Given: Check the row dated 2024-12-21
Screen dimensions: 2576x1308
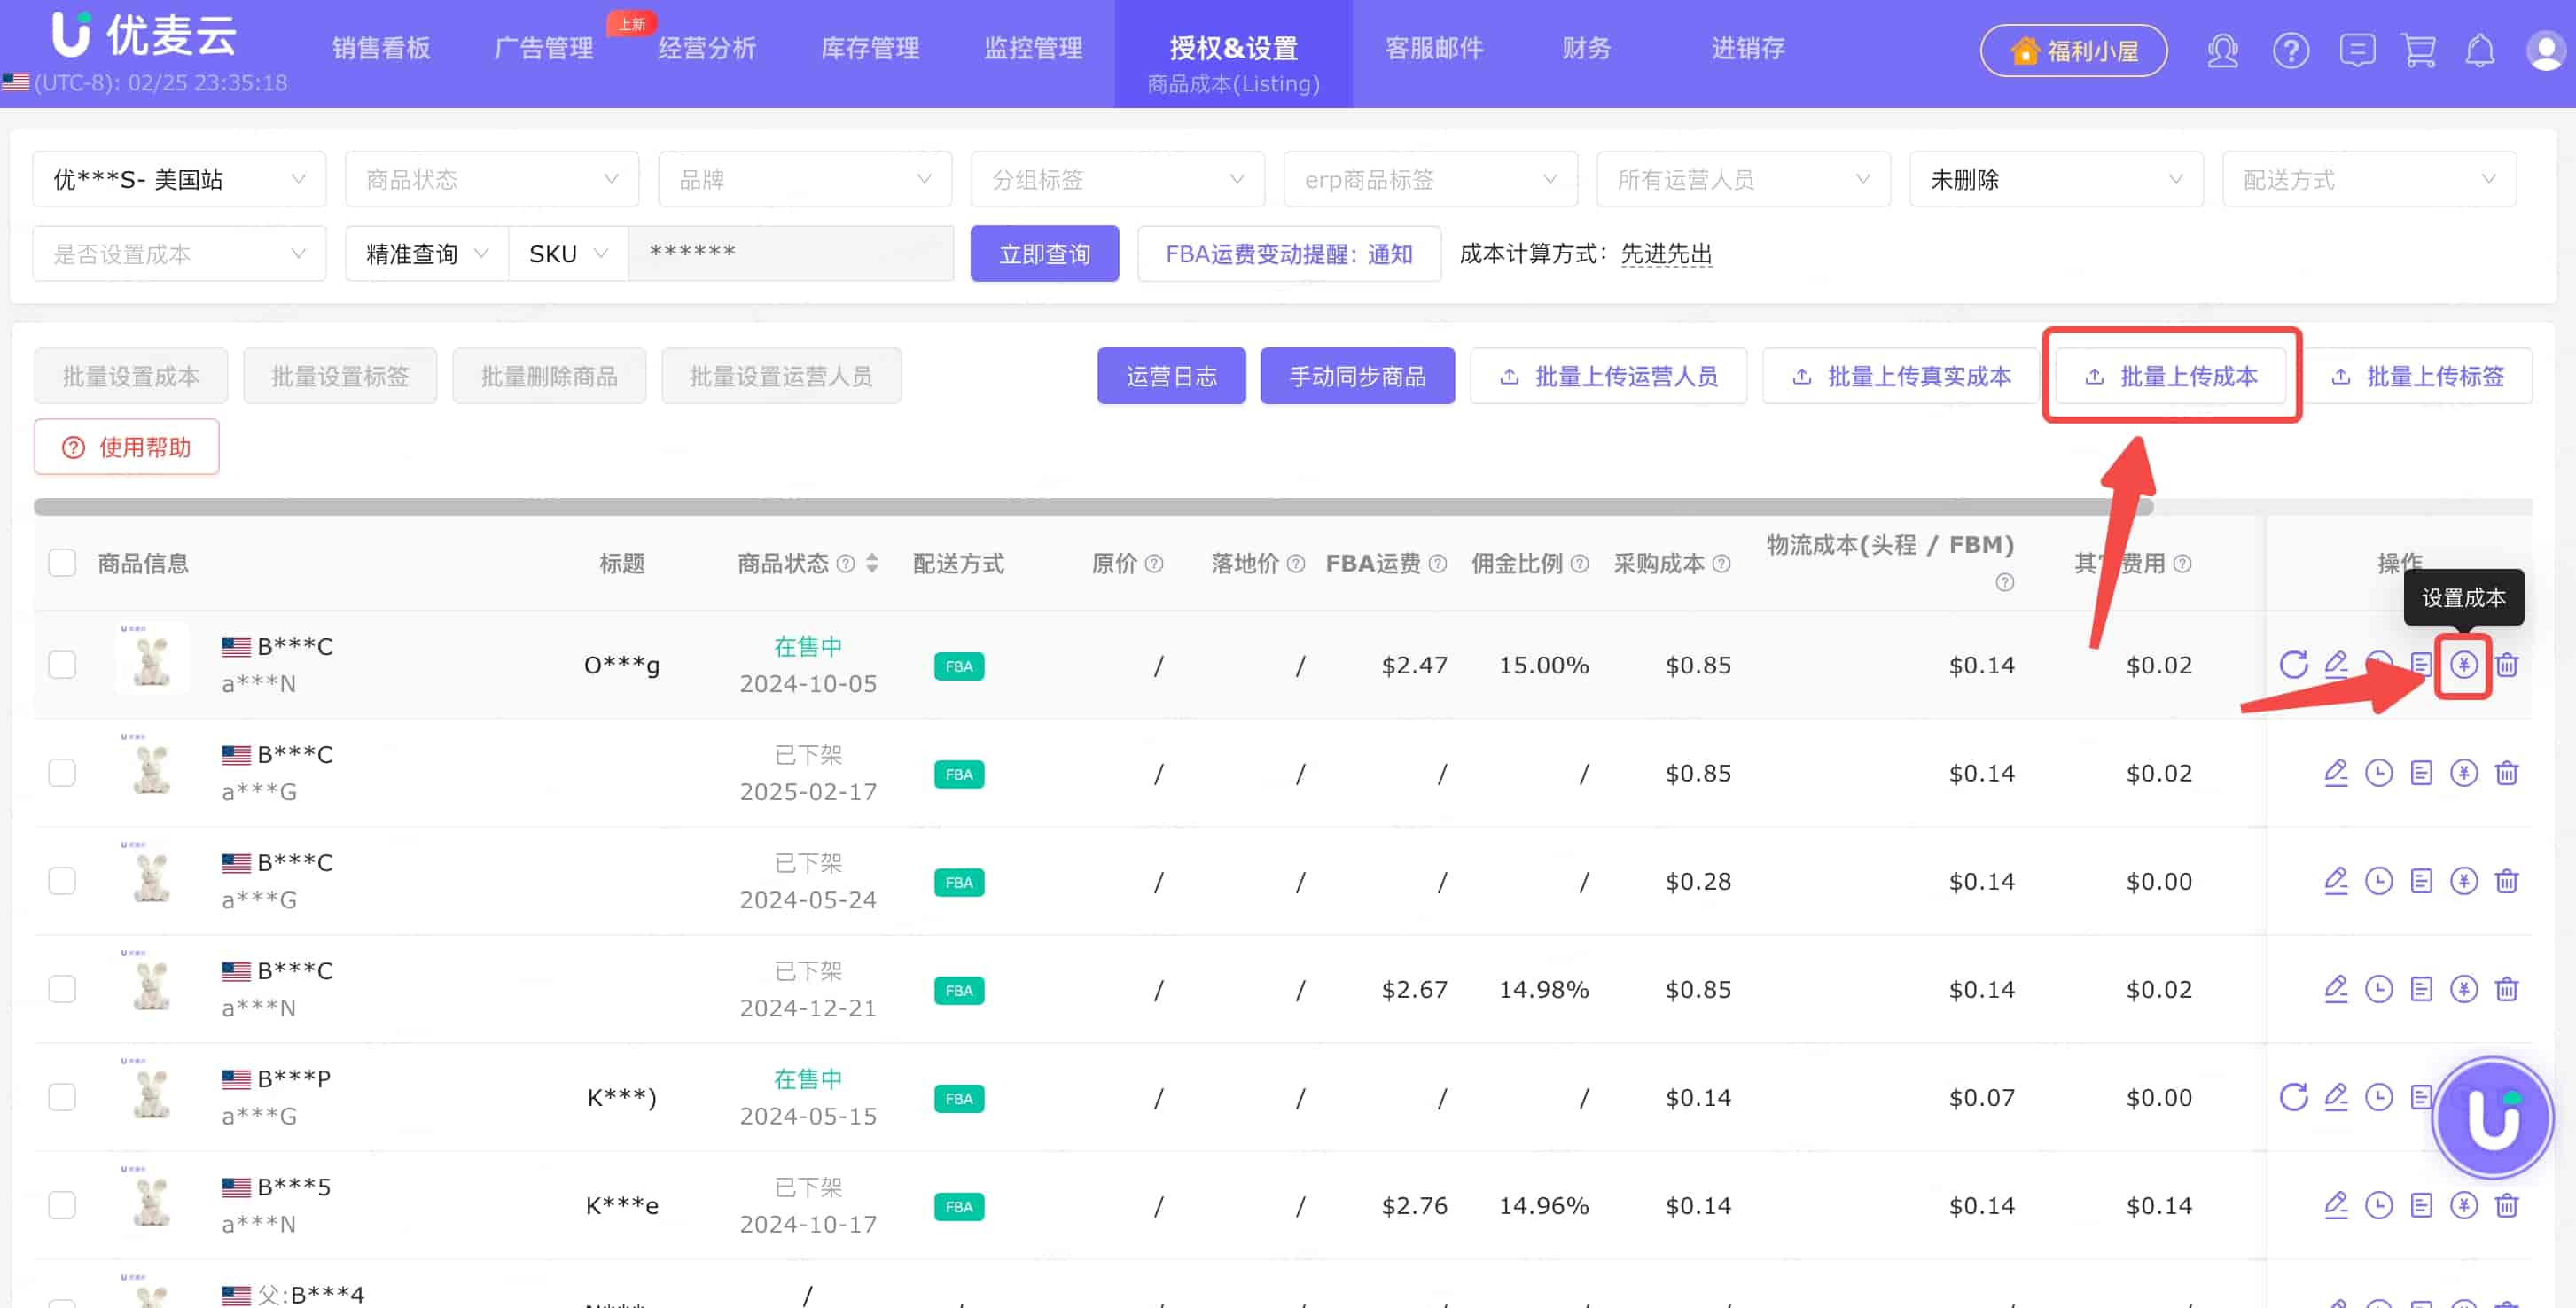Looking at the screenshot, I should pyautogui.click(x=62, y=989).
